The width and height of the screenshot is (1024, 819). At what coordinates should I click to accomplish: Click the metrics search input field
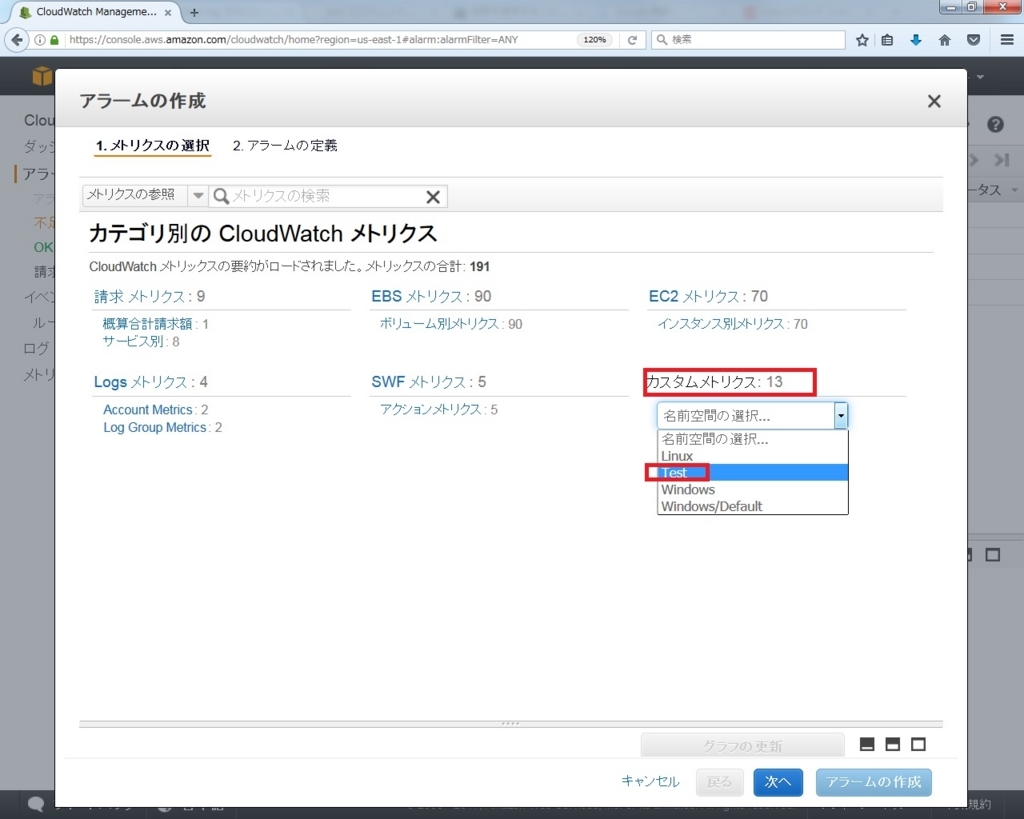327,196
